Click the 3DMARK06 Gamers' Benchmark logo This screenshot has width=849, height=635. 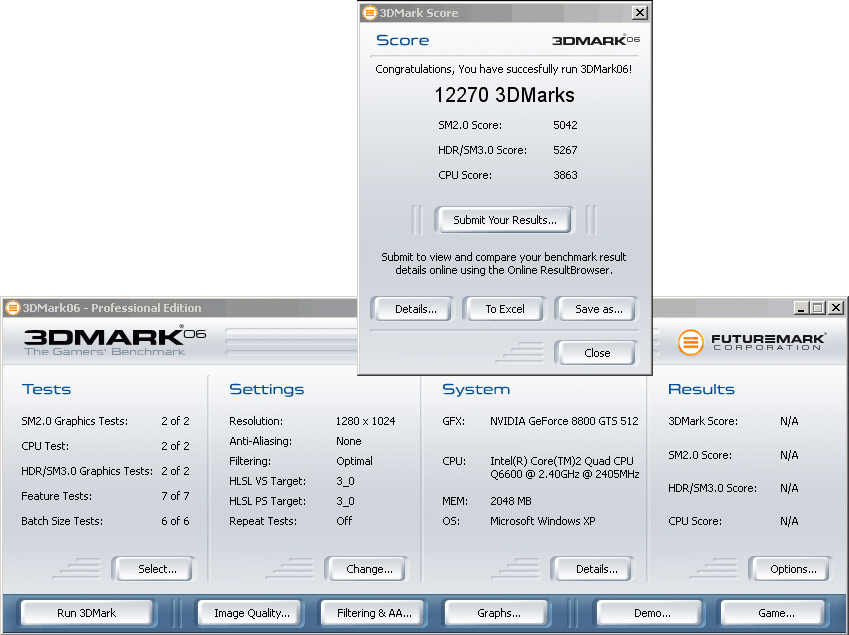pos(115,342)
